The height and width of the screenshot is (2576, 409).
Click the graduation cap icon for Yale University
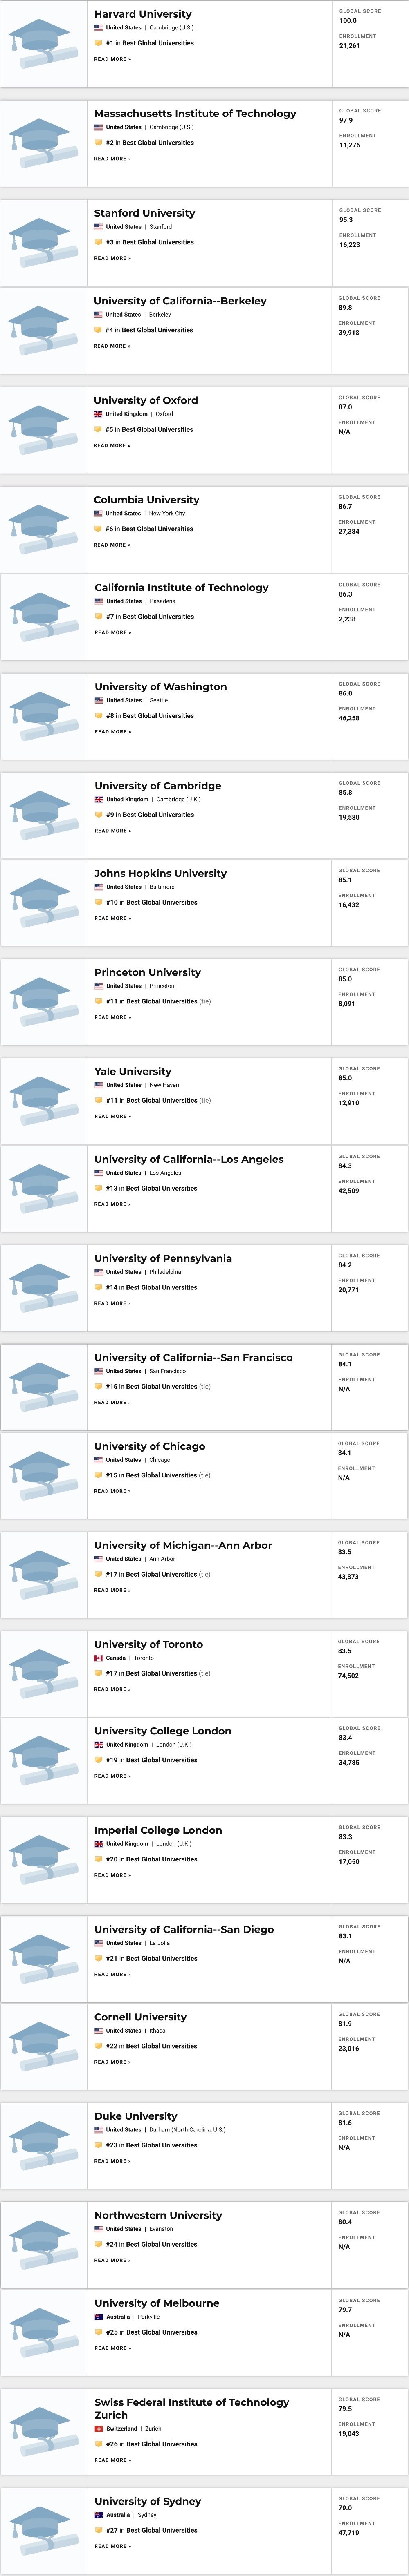click(43, 1101)
